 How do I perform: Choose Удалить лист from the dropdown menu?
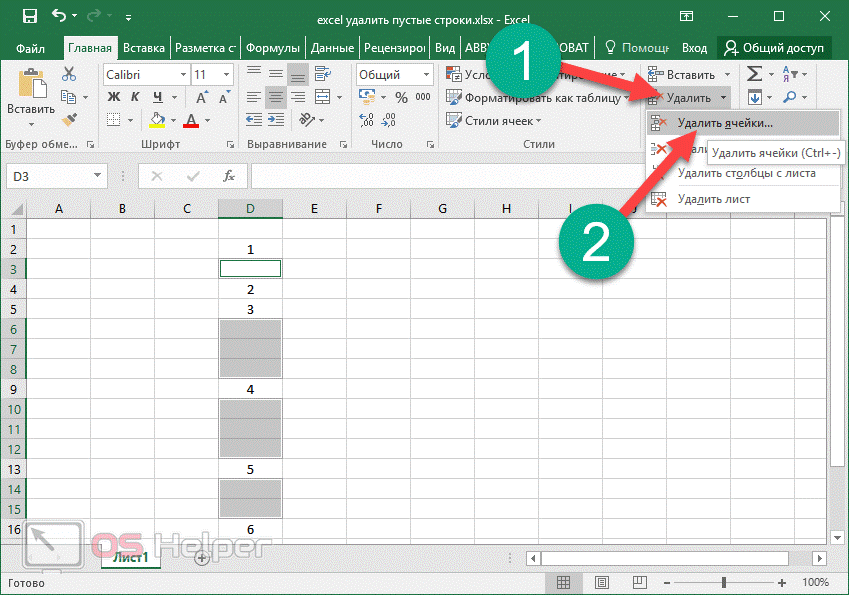[x=713, y=198]
